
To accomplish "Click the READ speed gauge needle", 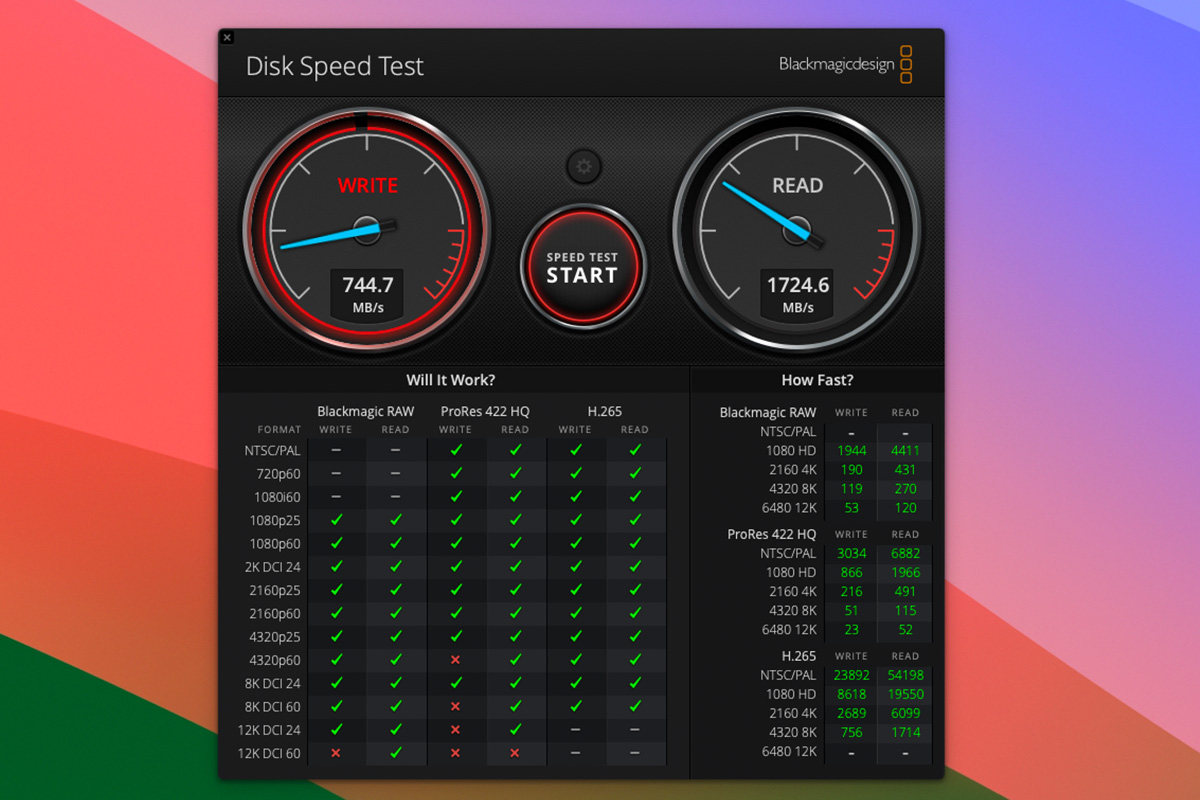I will point(772,215).
